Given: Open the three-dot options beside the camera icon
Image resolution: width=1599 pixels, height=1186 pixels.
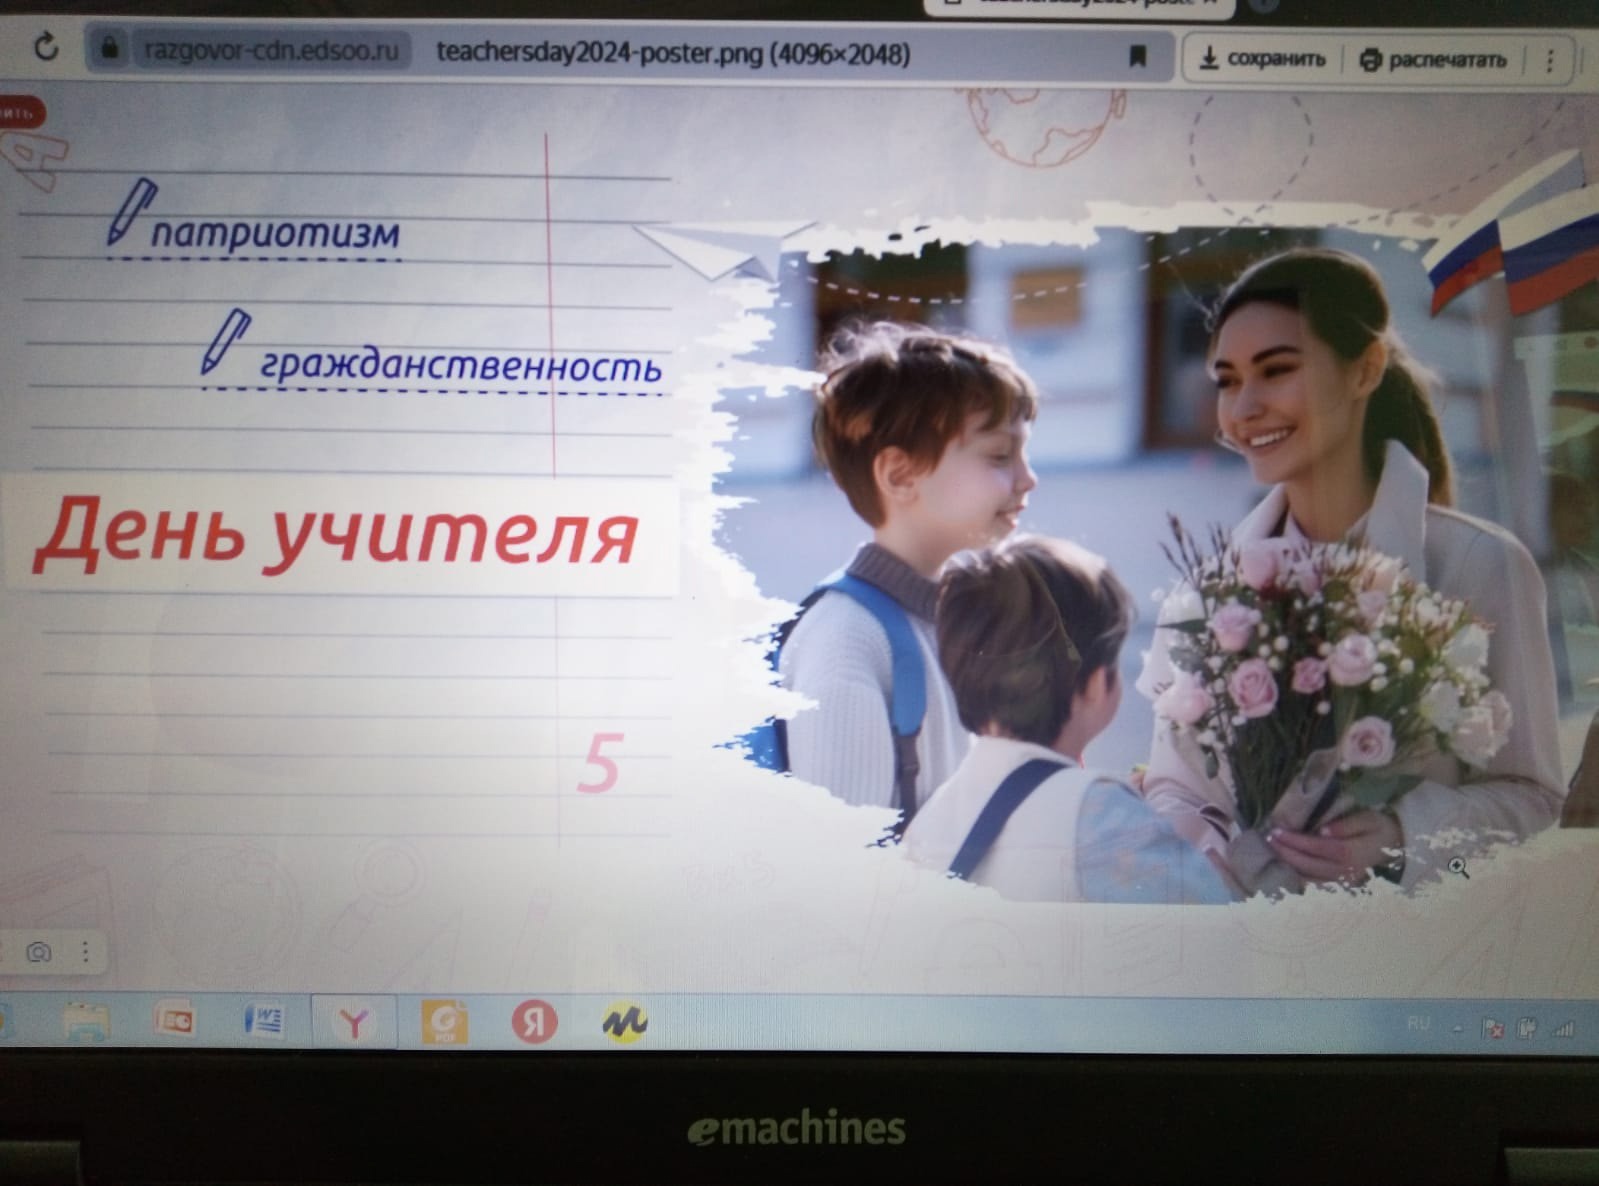Looking at the screenshot, I should [85, 951].
